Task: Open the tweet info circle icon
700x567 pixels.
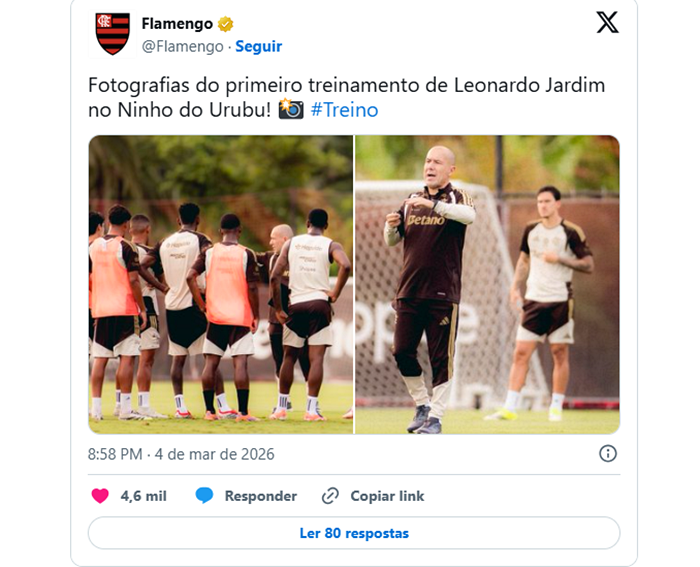Action: (x=608, y=454)
